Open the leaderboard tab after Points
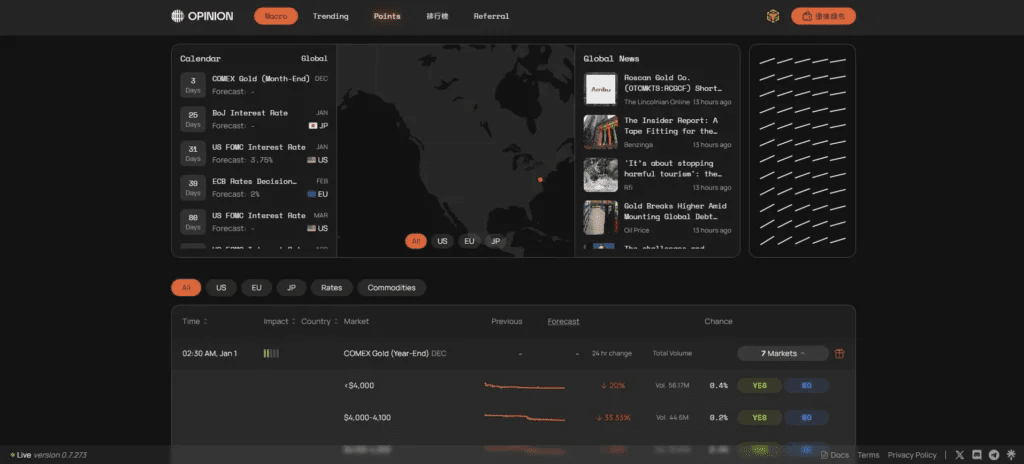The height and width of the screenshot is (464, 1024). pyautogui.click(x=437, y=16)
